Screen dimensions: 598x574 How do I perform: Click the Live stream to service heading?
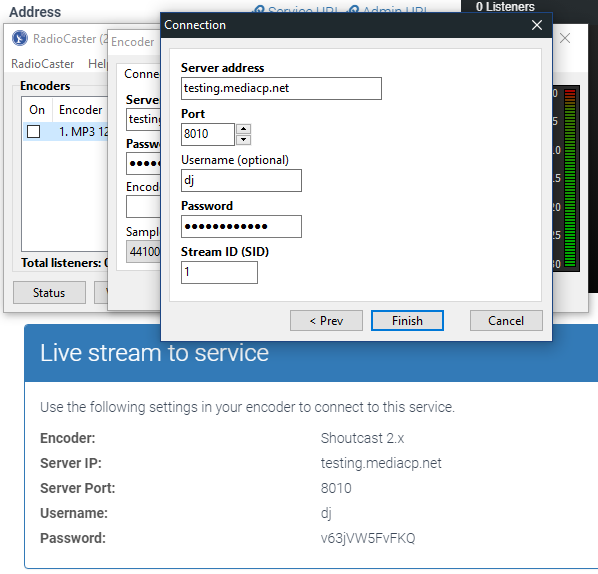154,352
